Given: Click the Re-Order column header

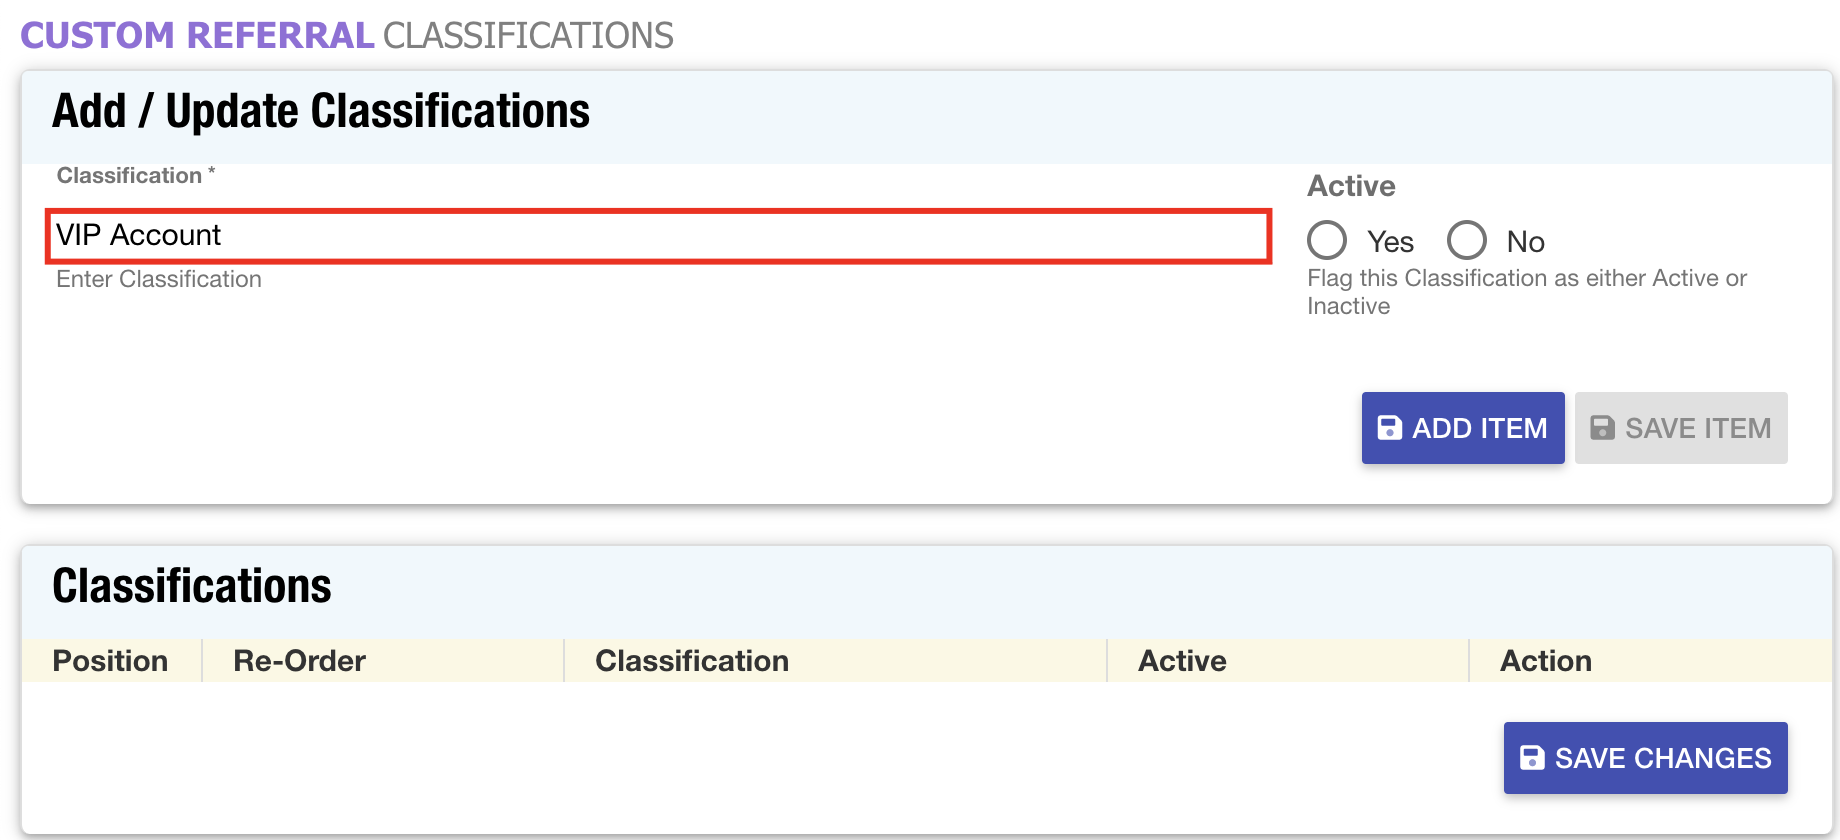Looking at the screenshot, I should coord(299,661).
